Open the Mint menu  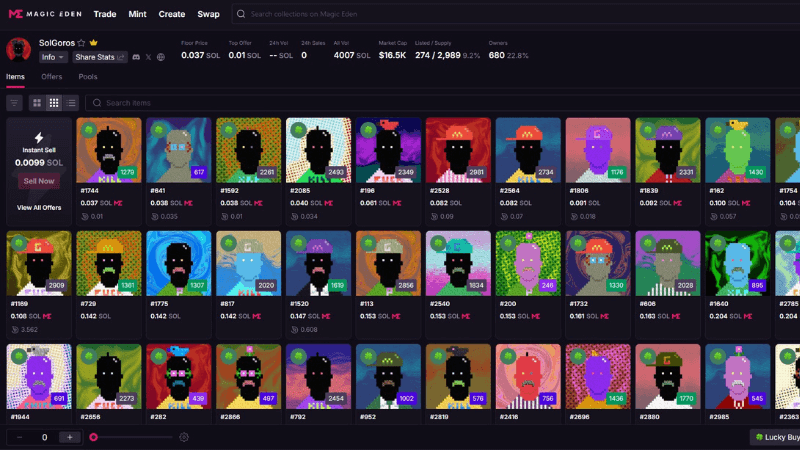[137, 14]
